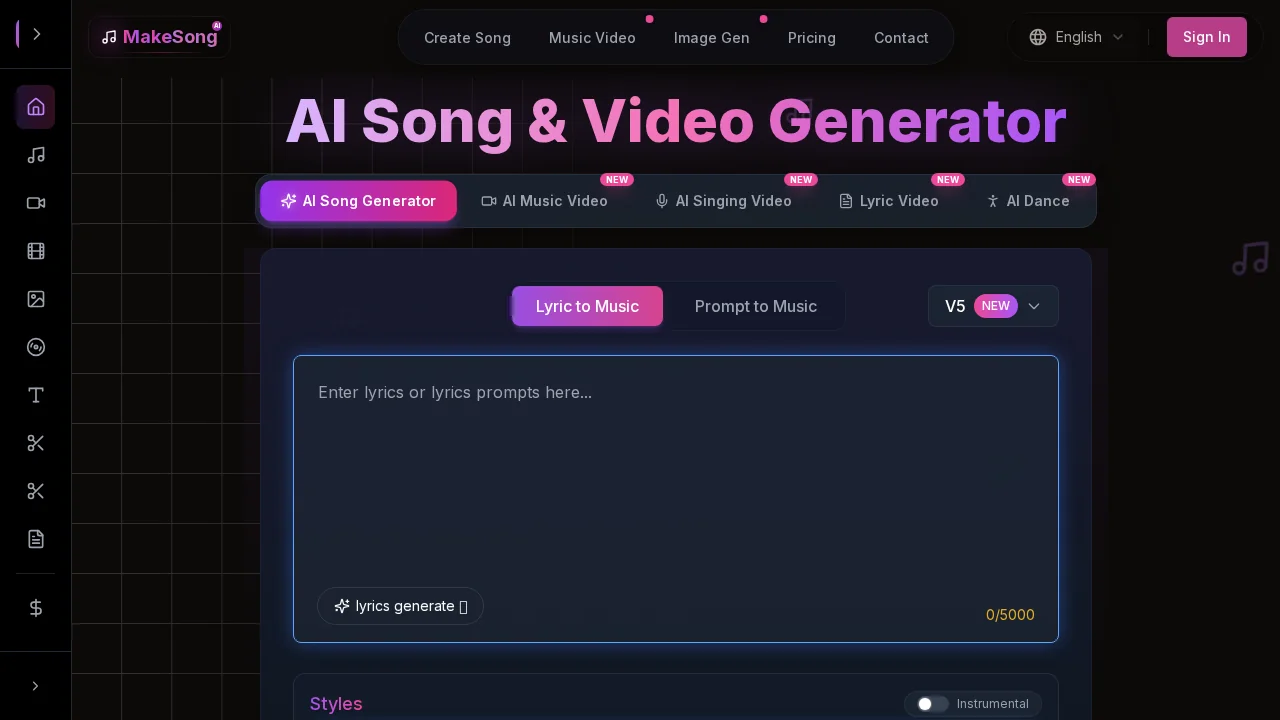Image resolution: width=1280 pixels, height=720 pixels.
Task: Enable the Instrumental toggle
Action: click(x=932, y=704)
